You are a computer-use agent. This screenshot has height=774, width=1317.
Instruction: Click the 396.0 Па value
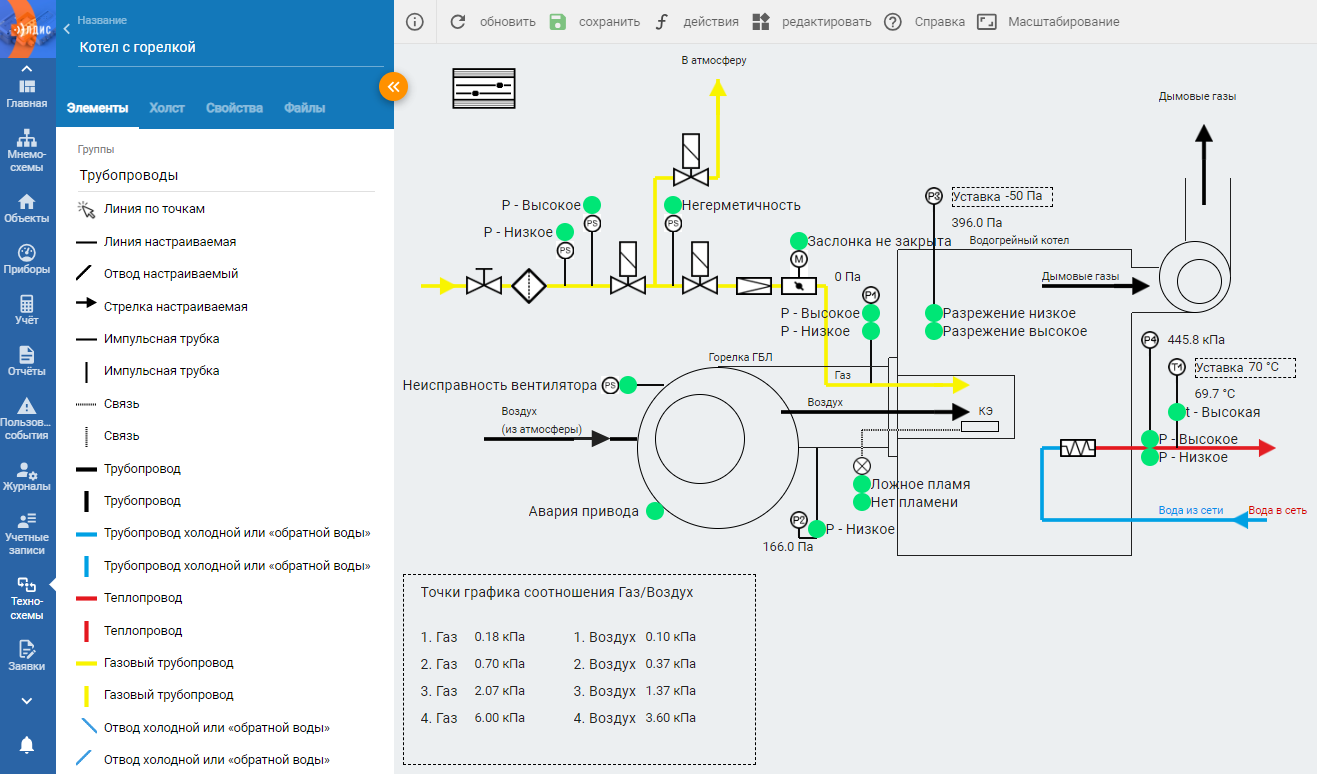tap(977, 223)
